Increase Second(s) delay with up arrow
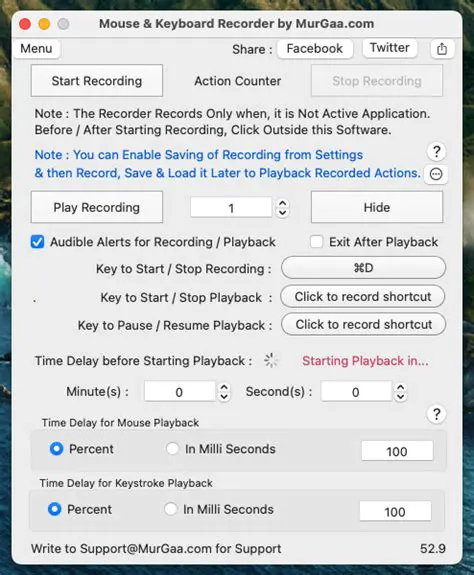 coord(401,387)
